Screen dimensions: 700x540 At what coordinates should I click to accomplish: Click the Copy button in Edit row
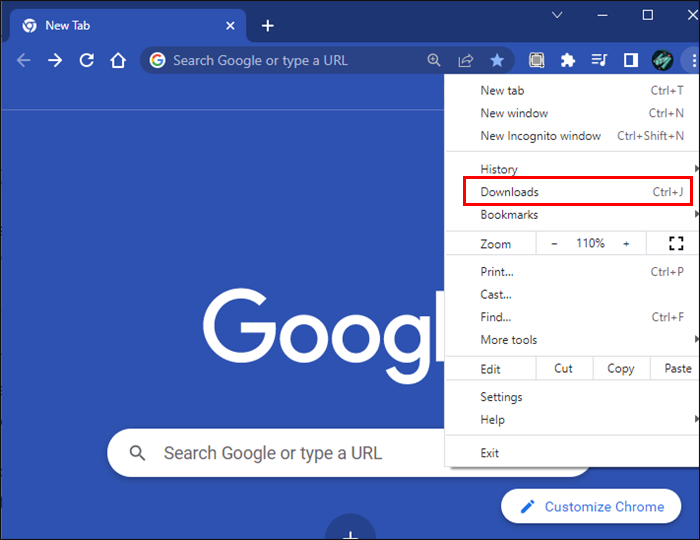(x=621, y=368)
